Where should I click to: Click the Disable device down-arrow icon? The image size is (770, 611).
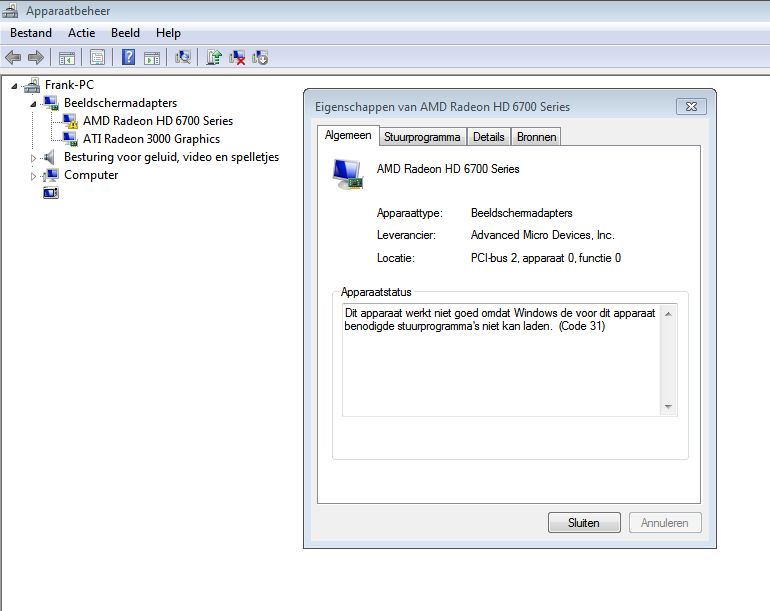pyautogui.click(x=260, y=57)
